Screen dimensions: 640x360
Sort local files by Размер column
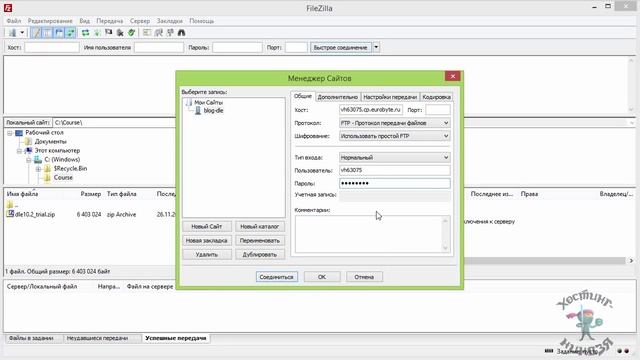coord(91,194)
